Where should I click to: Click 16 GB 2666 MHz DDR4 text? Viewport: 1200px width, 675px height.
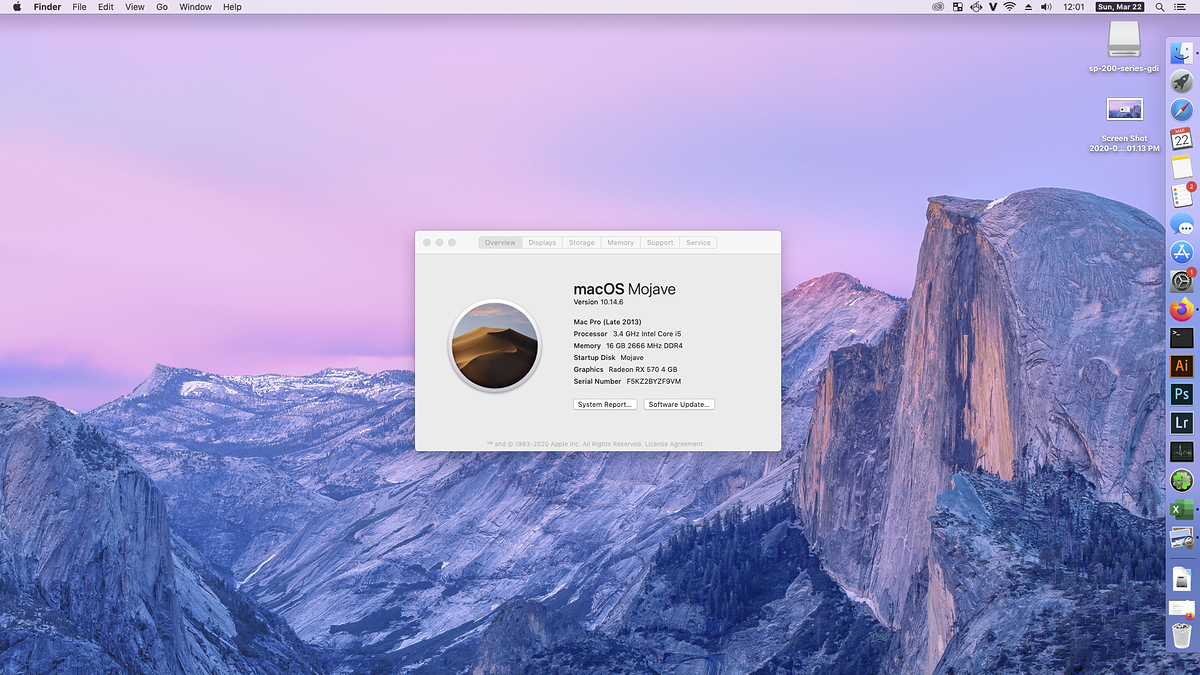point(644,346)
